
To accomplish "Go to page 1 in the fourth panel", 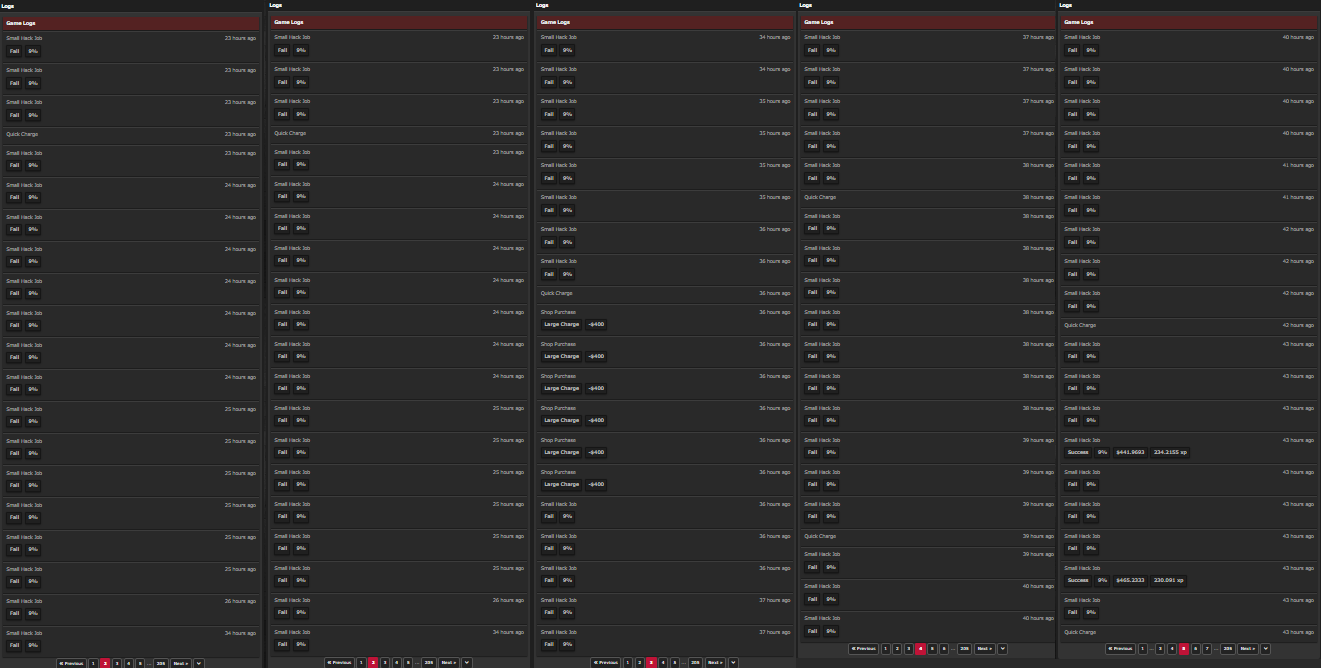I will [885, 649].
